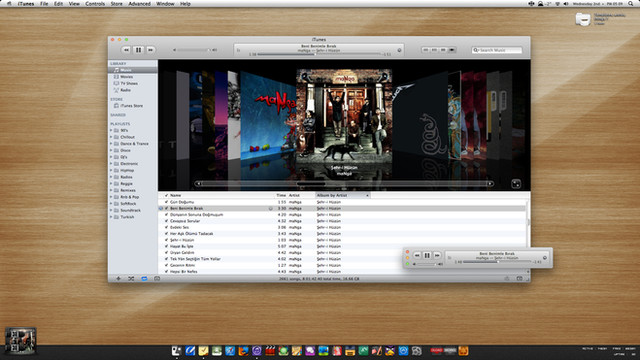Image resolution: width=640 pixels, height=360 pixels.
Task: Expand the Chillout playlist folder
Action: pyautogui.click(x=111, y=137)
